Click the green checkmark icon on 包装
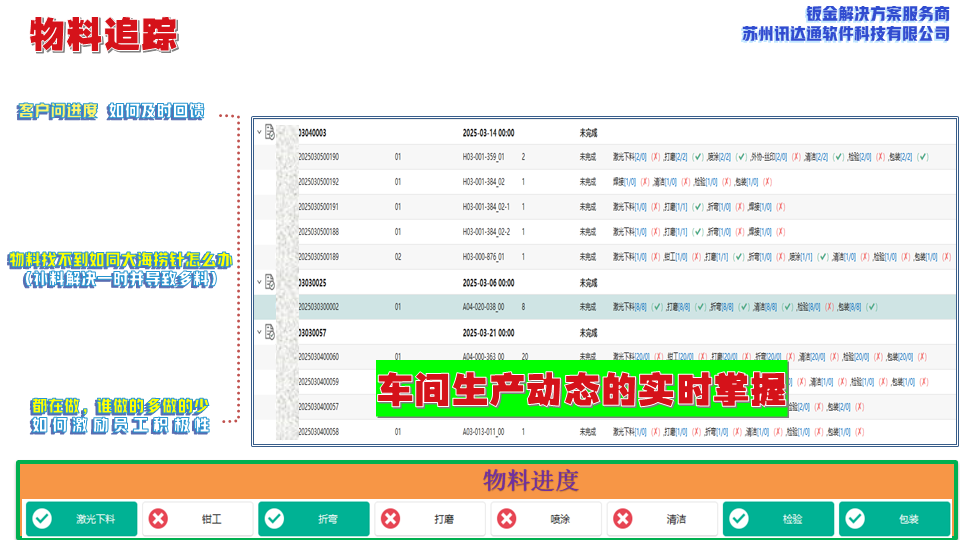This screenshot has width=960, height=540. [x=855, y=519]
